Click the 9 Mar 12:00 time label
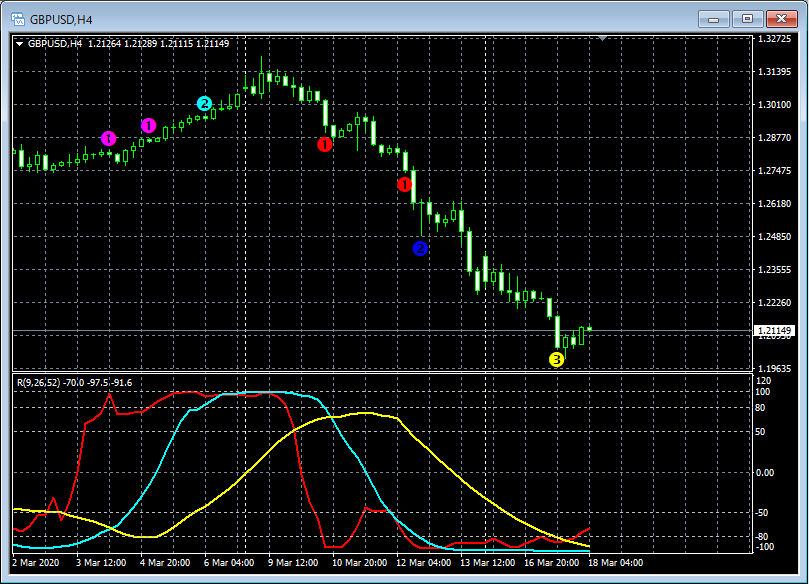This screenshot has width=809, height=584. click(x=293, y=563)
